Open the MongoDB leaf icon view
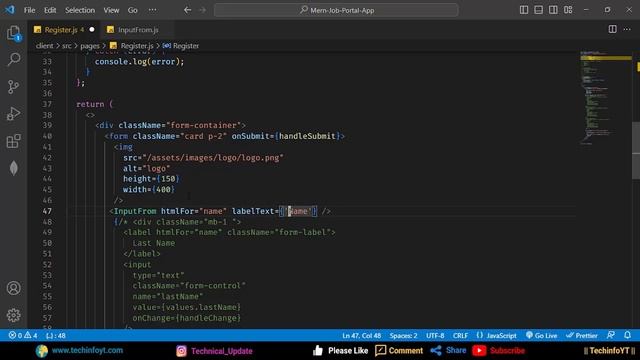The image size is (640, 360). point(13,168)
